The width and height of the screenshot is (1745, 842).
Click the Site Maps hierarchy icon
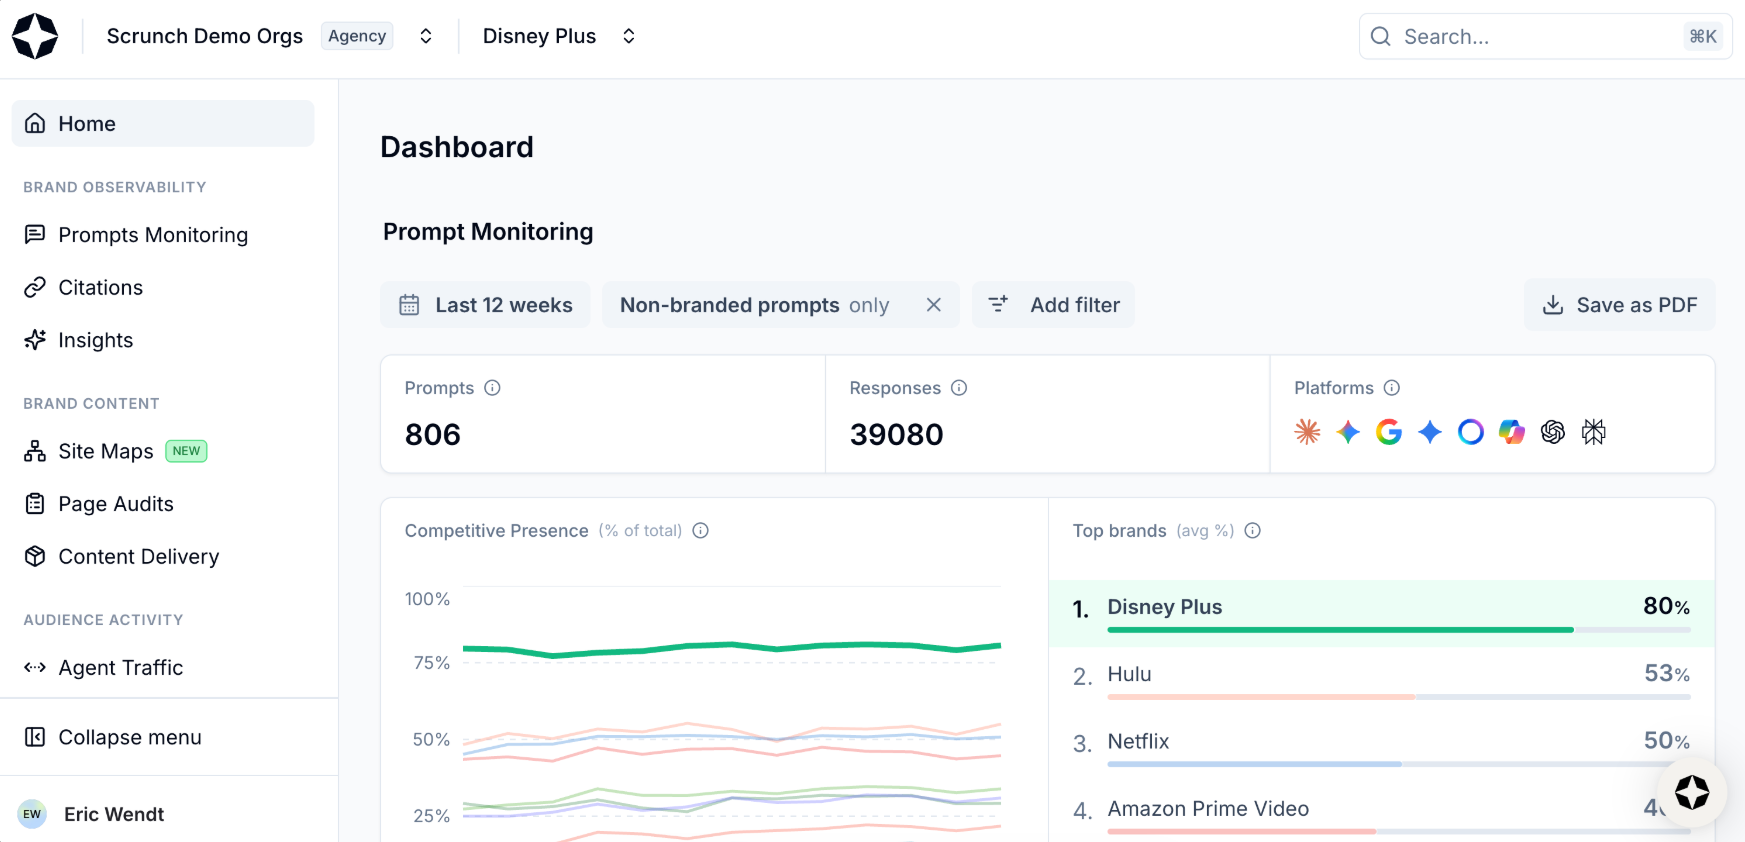(x=35, y=451)
